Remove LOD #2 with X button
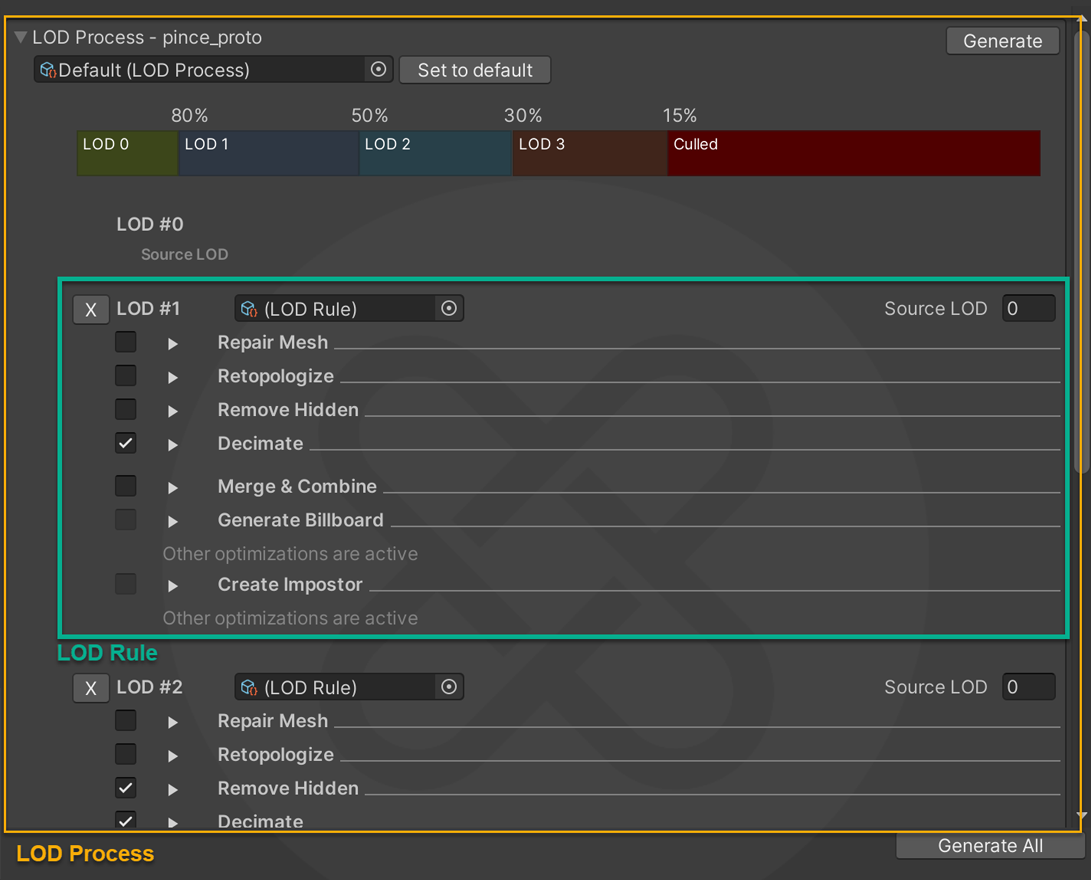The width and height of the screenshot is (1091, 880). (x=91, y=688)
